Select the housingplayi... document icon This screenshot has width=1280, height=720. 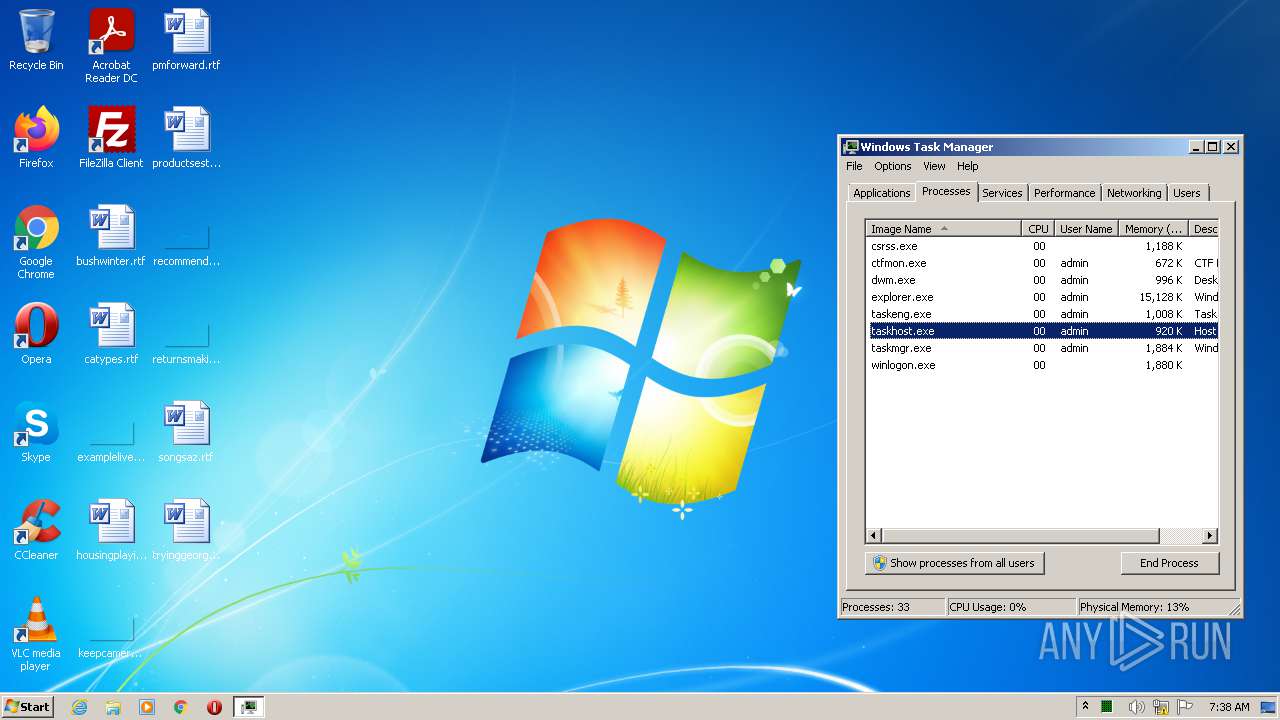(x=111, y=530)
